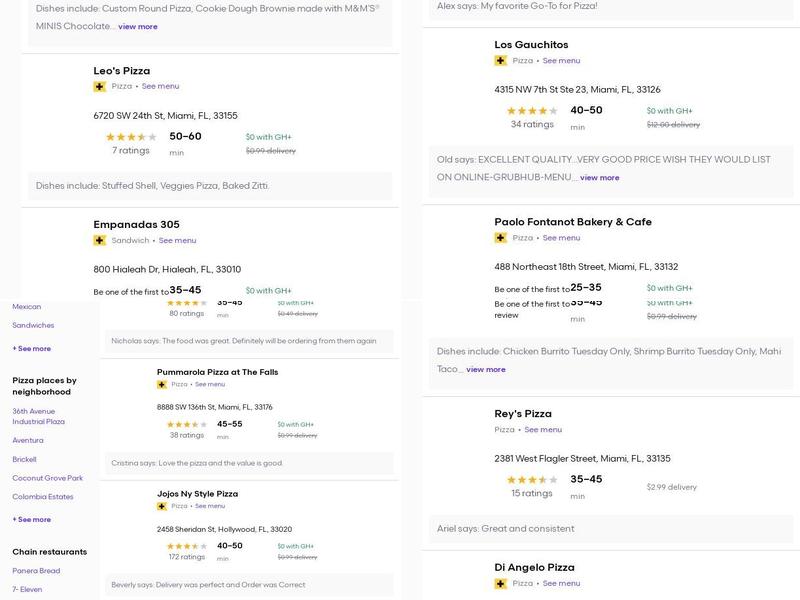
Task: Open the Panera Bread chain link
Action: pyautogui.click(x=36, y=571)
